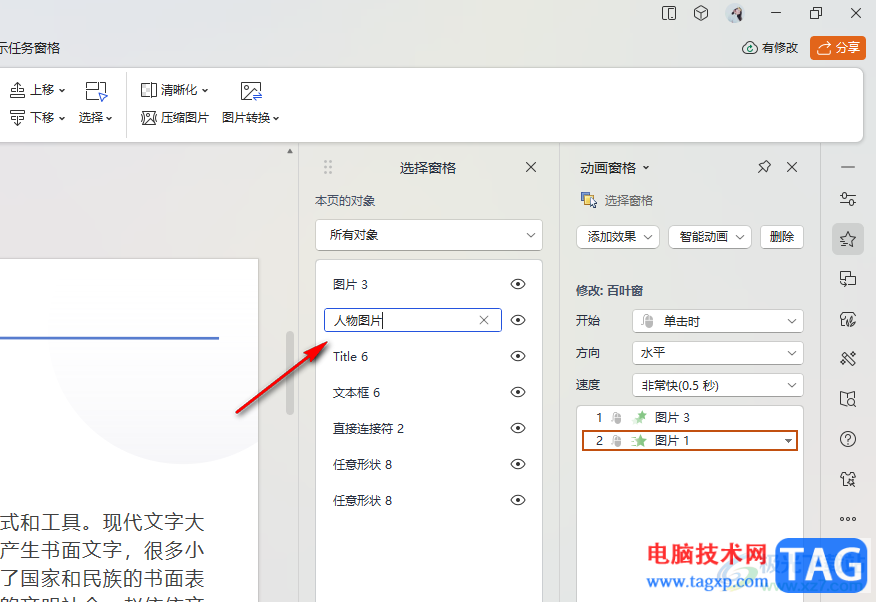Image resolution: width=876 pixels, height=602 pixels.
Task: Hide the first 任意形状 8 object
Action: (x=518, y=464)
